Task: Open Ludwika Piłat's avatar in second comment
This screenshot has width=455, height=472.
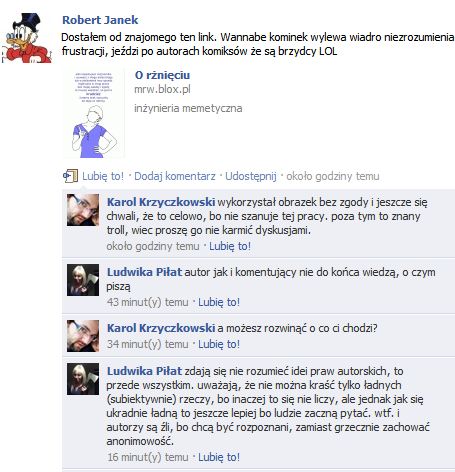Action: click(83, 280)
